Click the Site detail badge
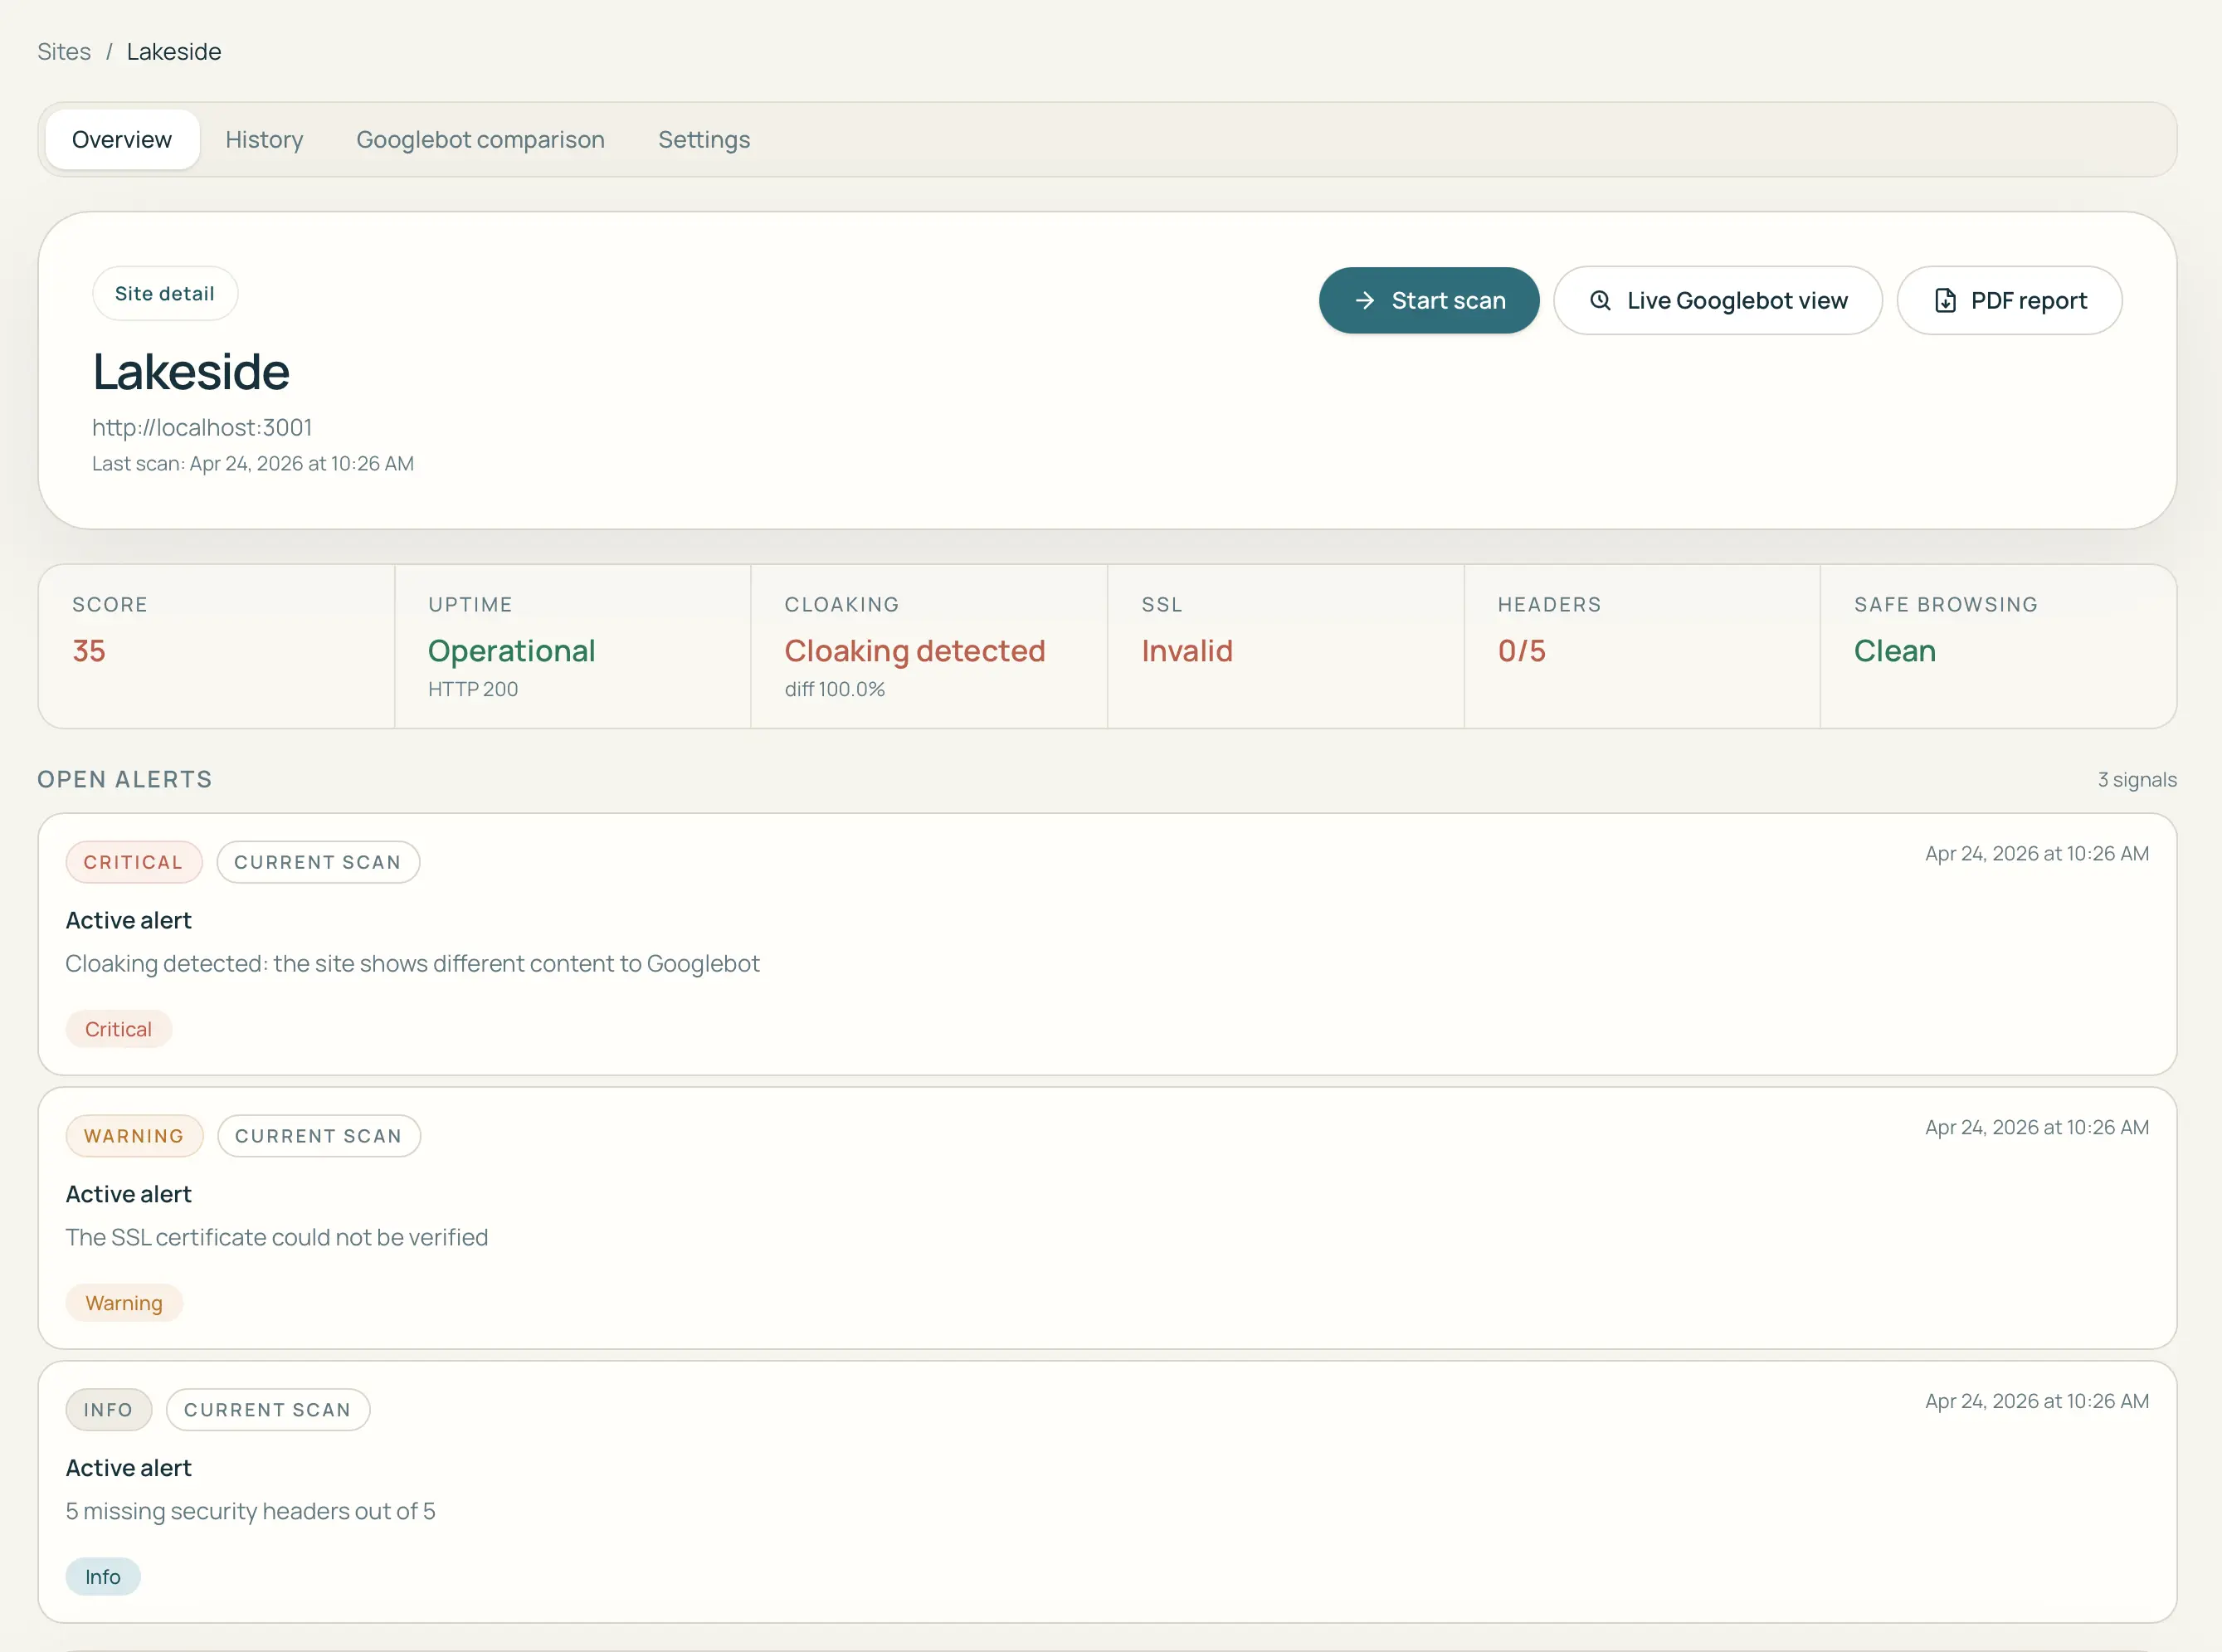 [165, 293]
